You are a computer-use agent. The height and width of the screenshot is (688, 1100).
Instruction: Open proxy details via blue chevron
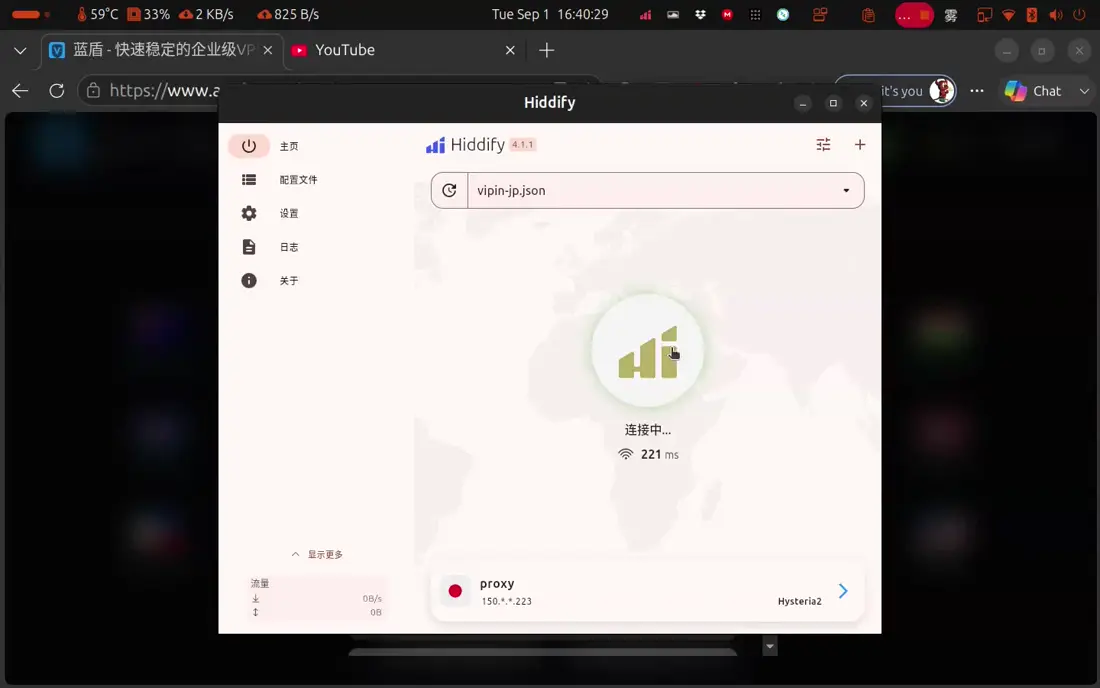pyautogui.click(x=843, y=591)
